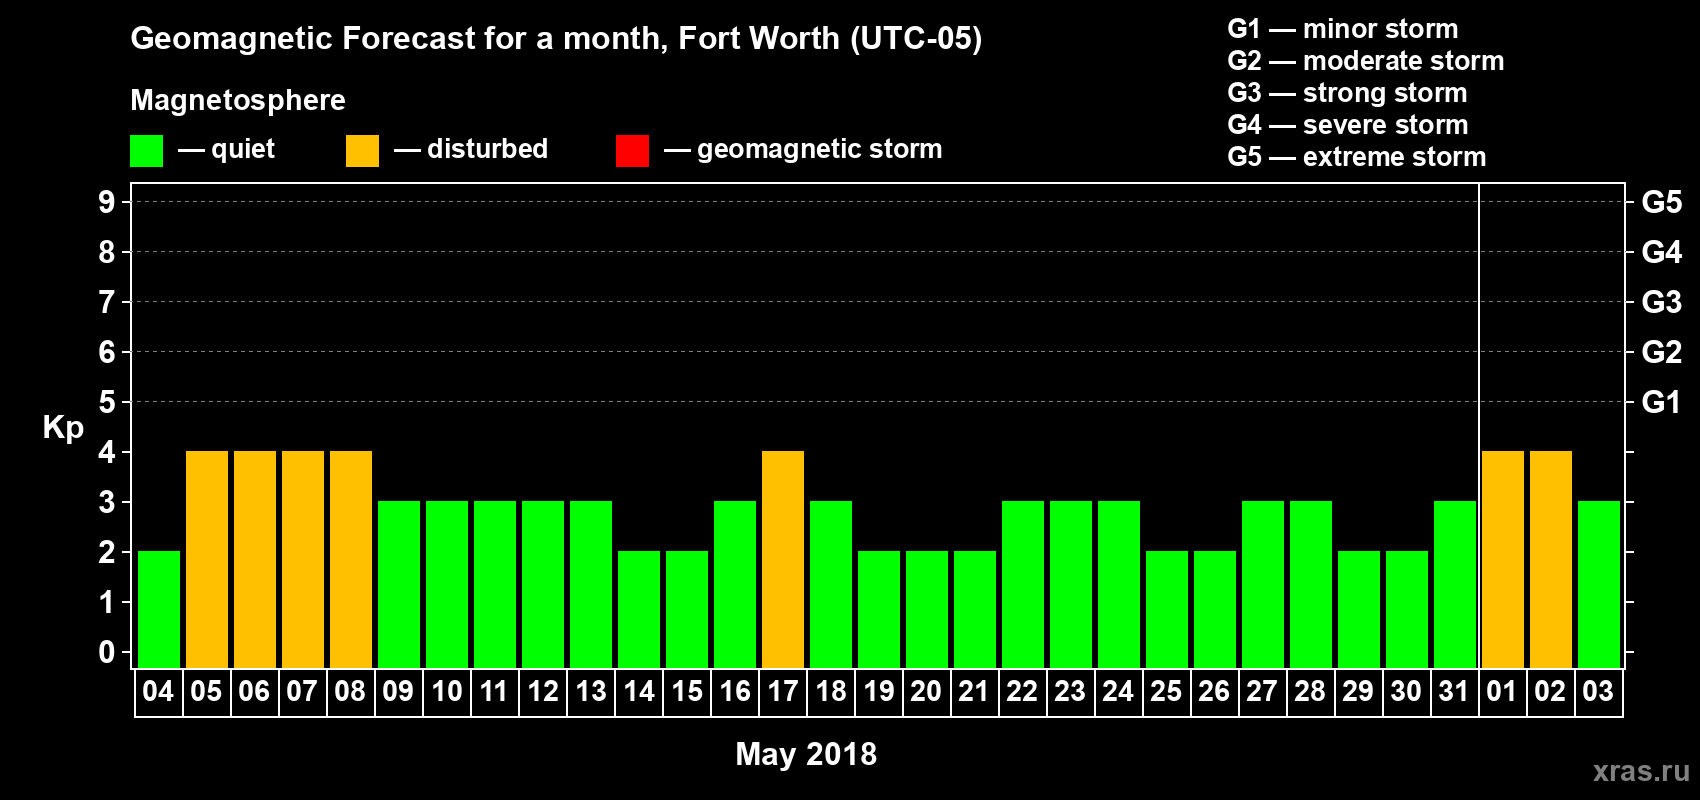Click the date label '11' on the axis
The image size is (1700, 800).
click(494, 691)
